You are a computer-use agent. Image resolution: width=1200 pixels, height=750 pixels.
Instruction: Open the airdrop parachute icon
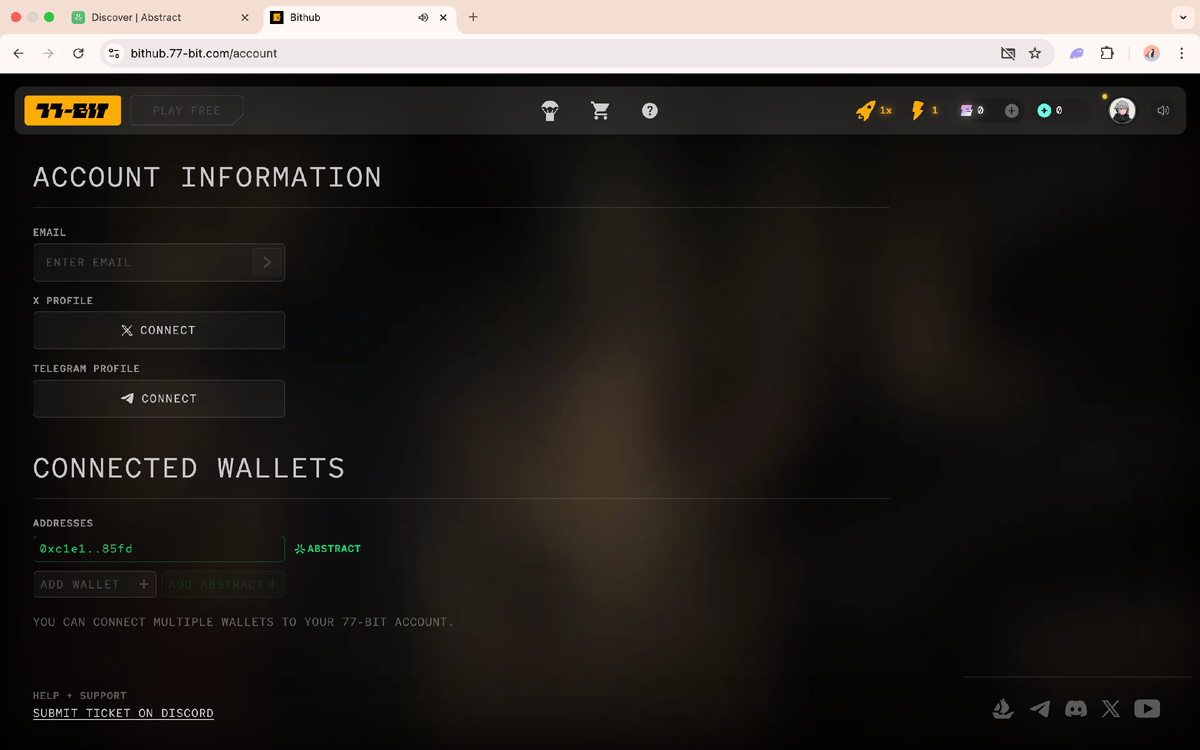coord(550,111)
